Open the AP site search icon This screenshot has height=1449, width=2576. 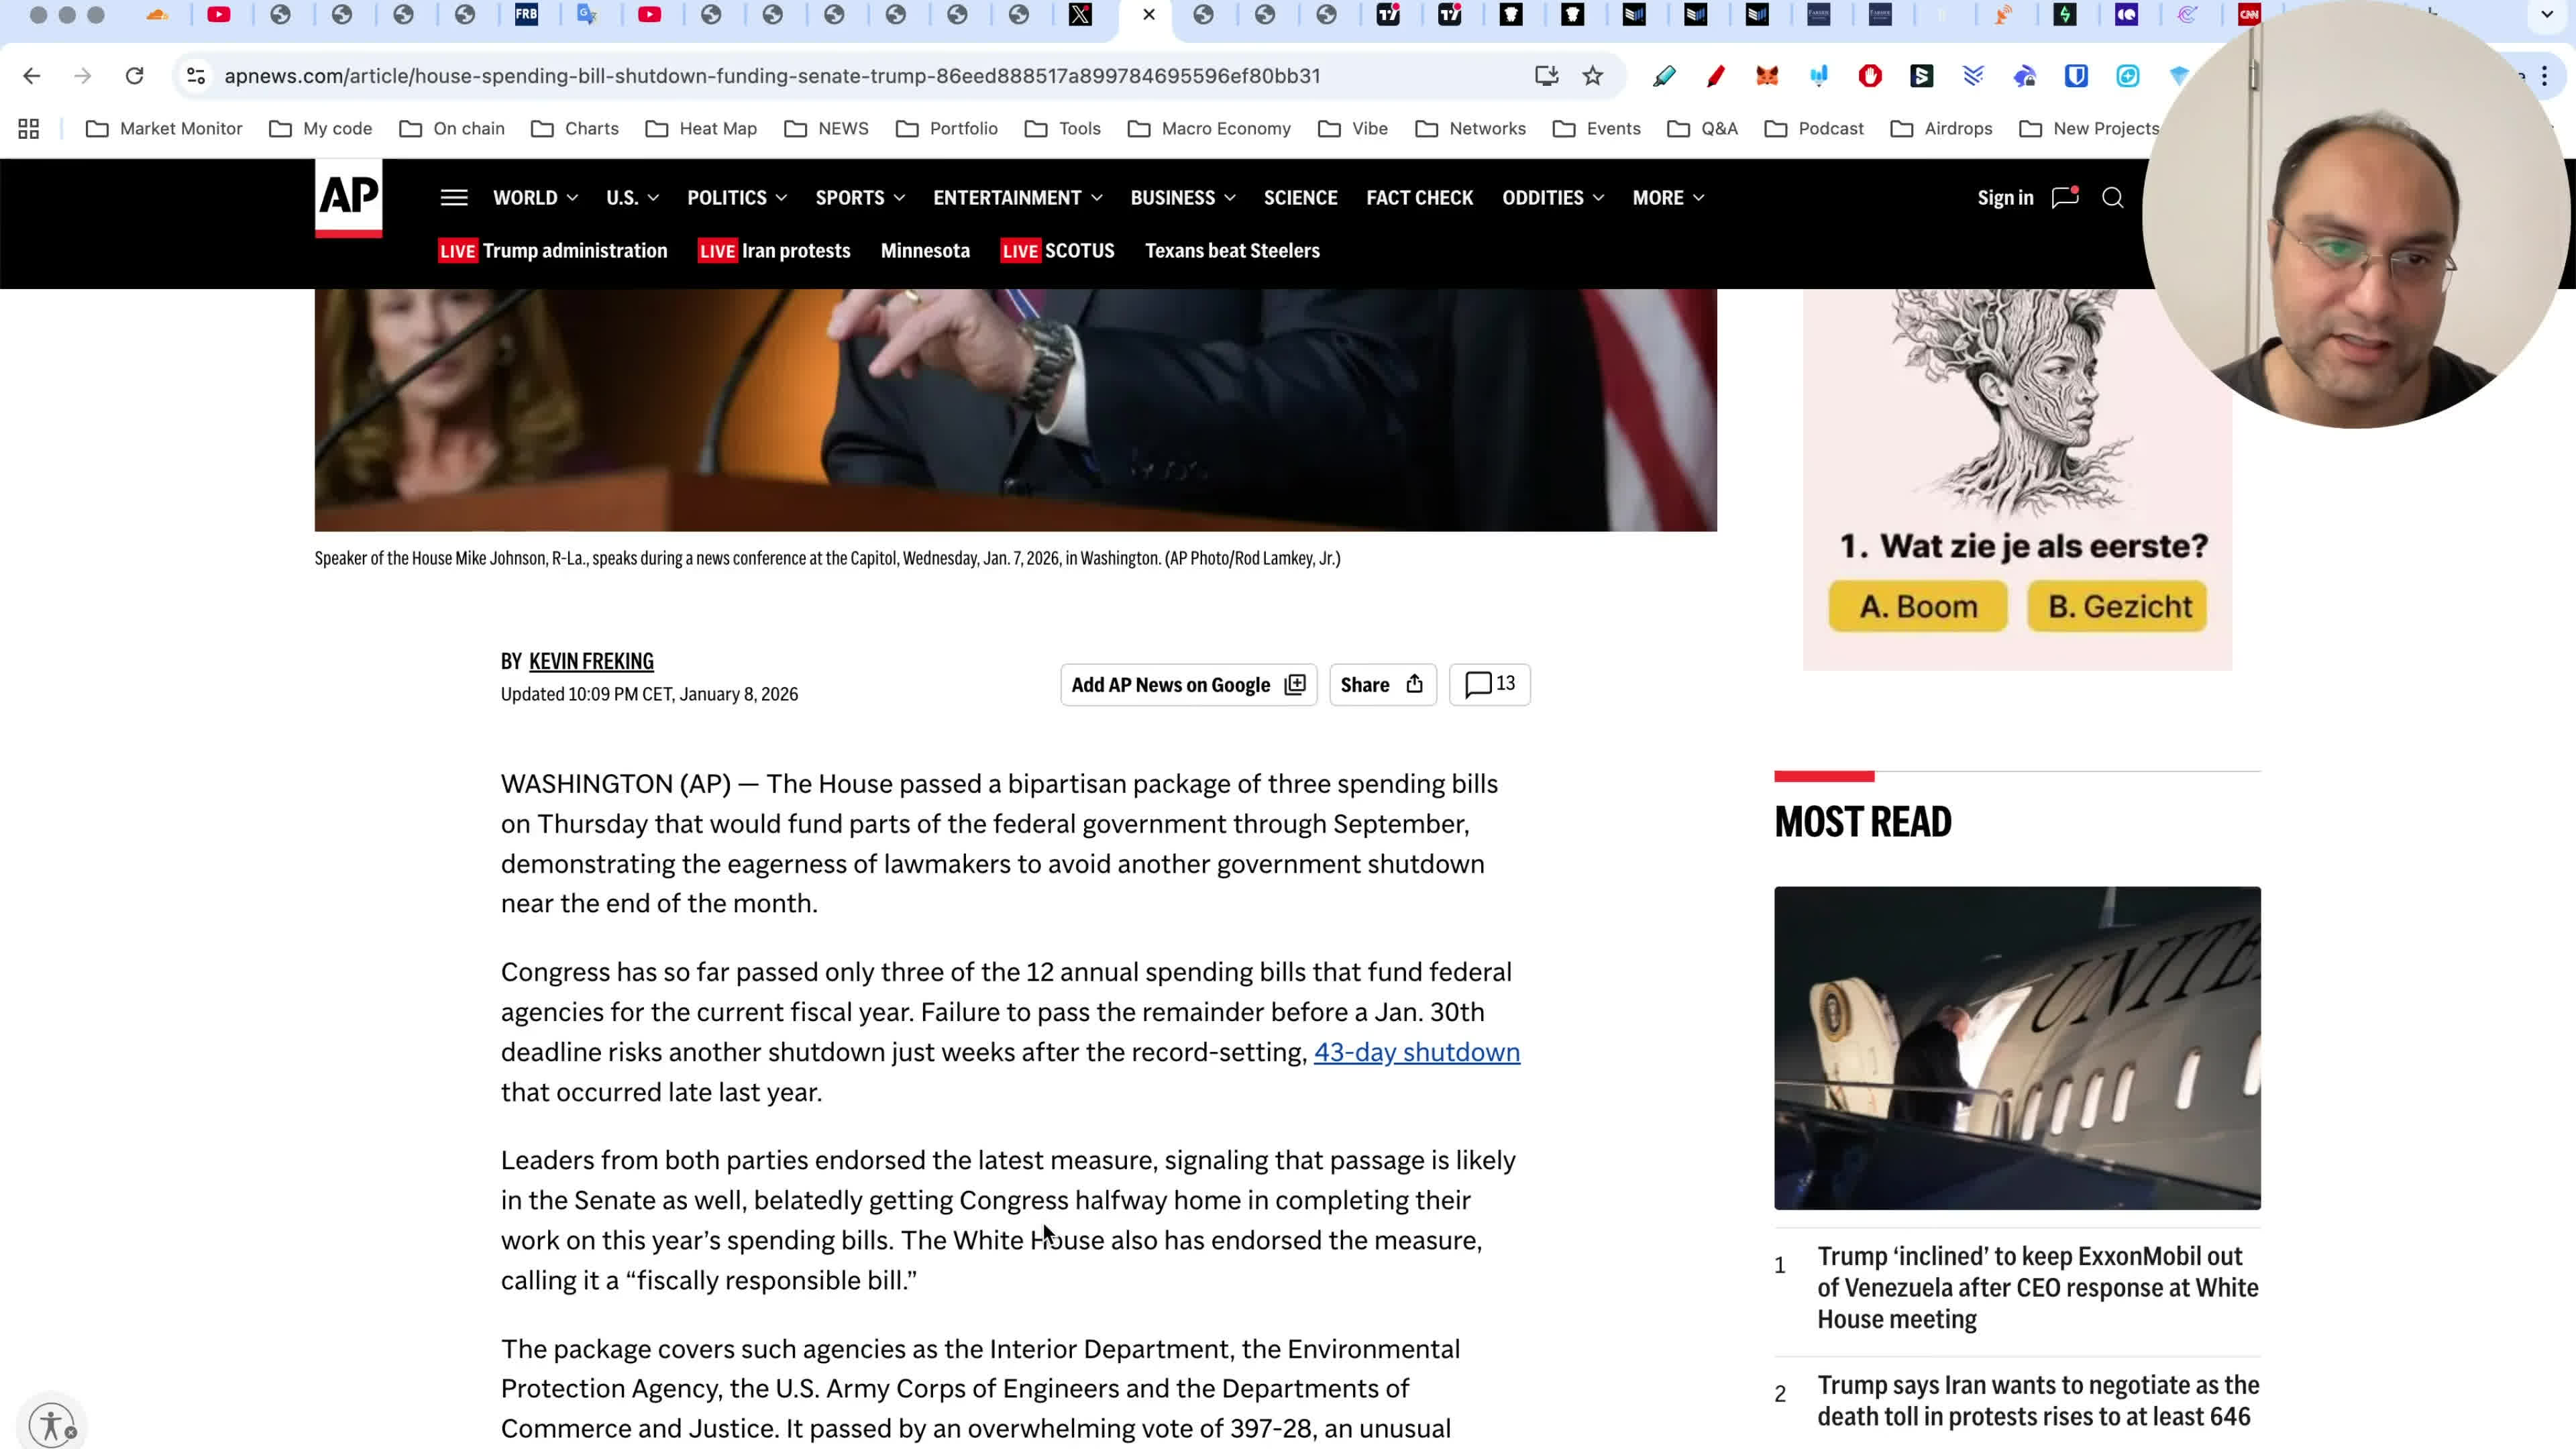(x=2112, y=198)
